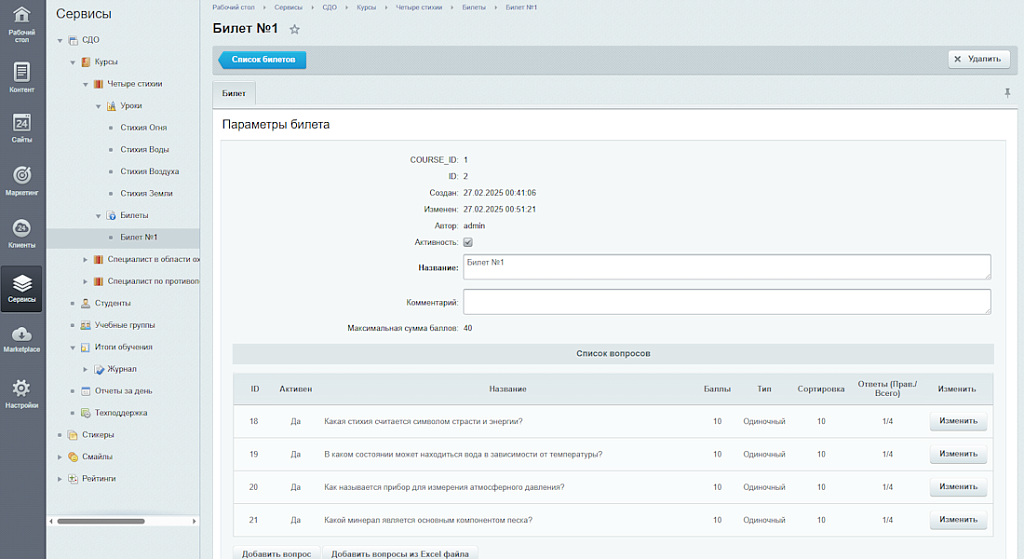This screenshot has width=1024, height=559.
Task: Click the Удалить button
Action: pyautogui.click(x=978, y=59)
